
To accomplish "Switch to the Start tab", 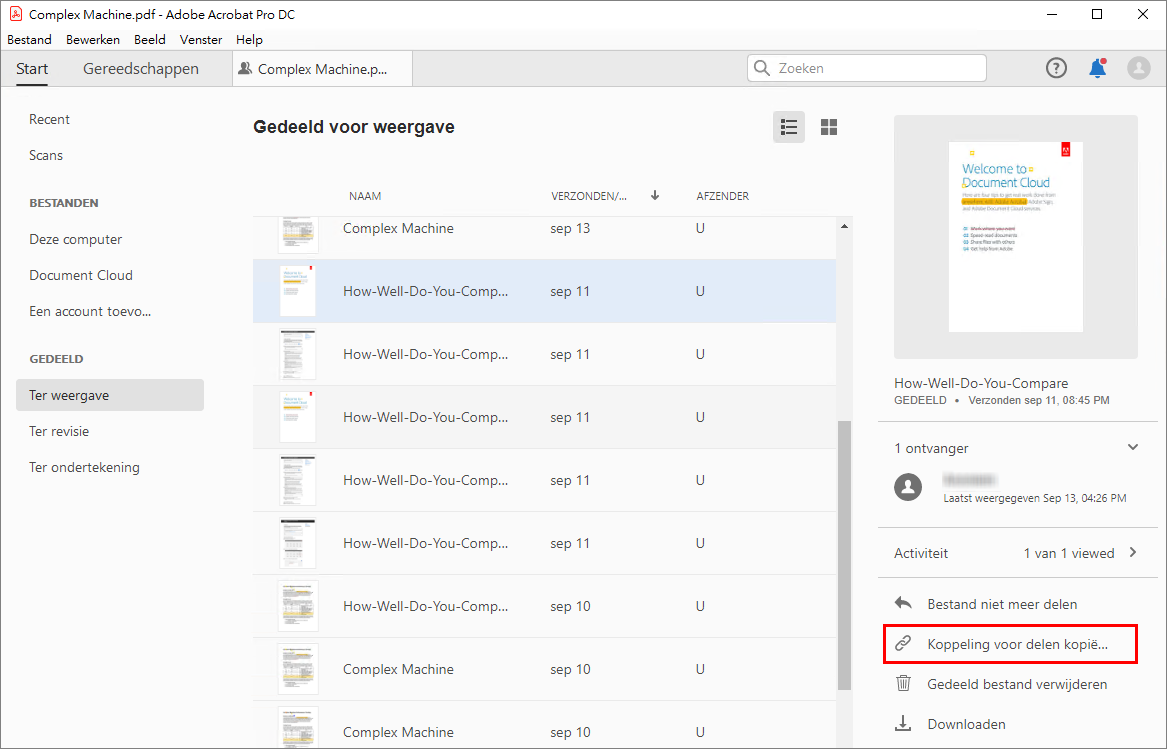I will click(32, 68).
